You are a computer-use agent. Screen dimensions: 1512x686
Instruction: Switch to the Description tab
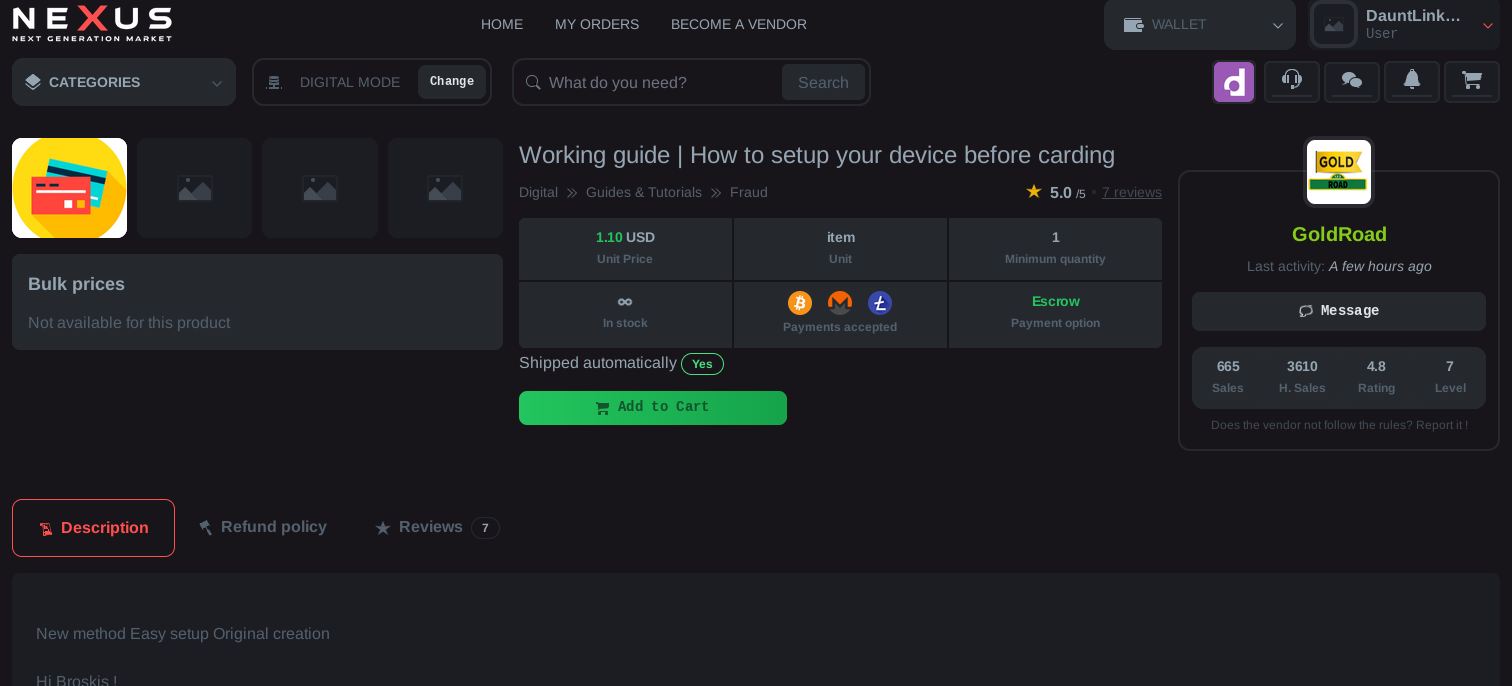93,528
